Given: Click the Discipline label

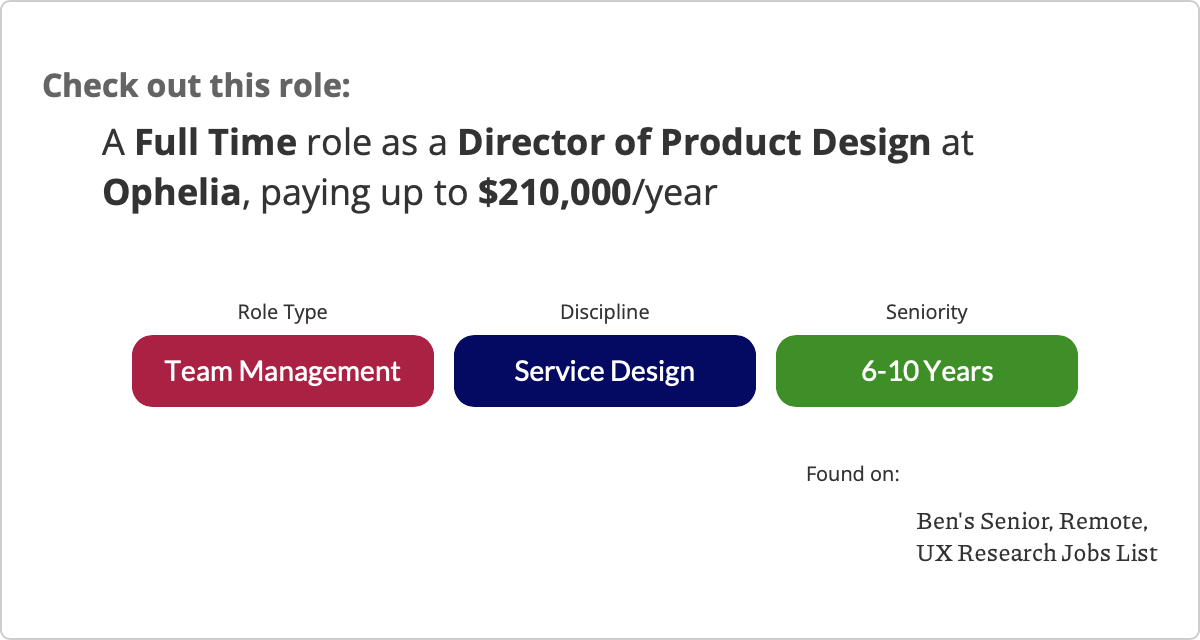Looking at the screenshot, I should click(x=605, y=312).
